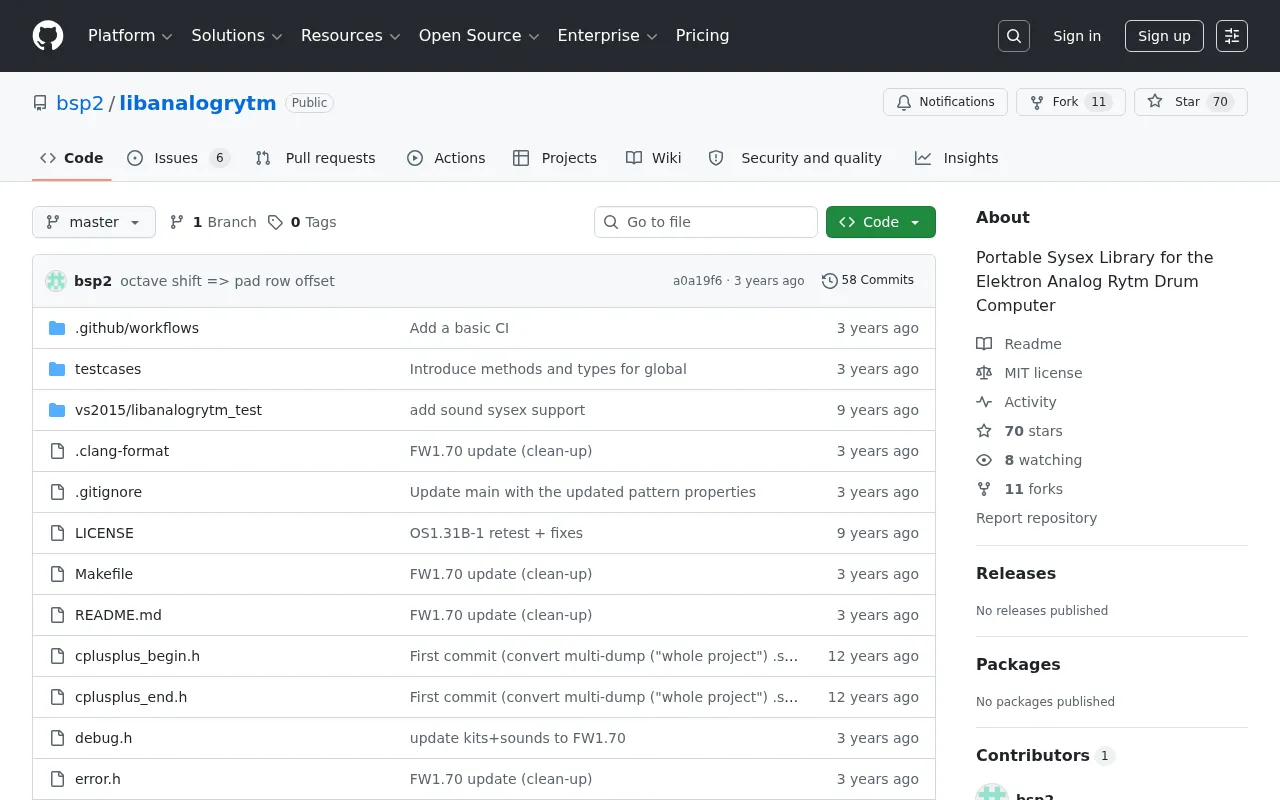Open commit "Add a basic CI"
Screen dimensions: 1280x800
[x=459, y=328]
